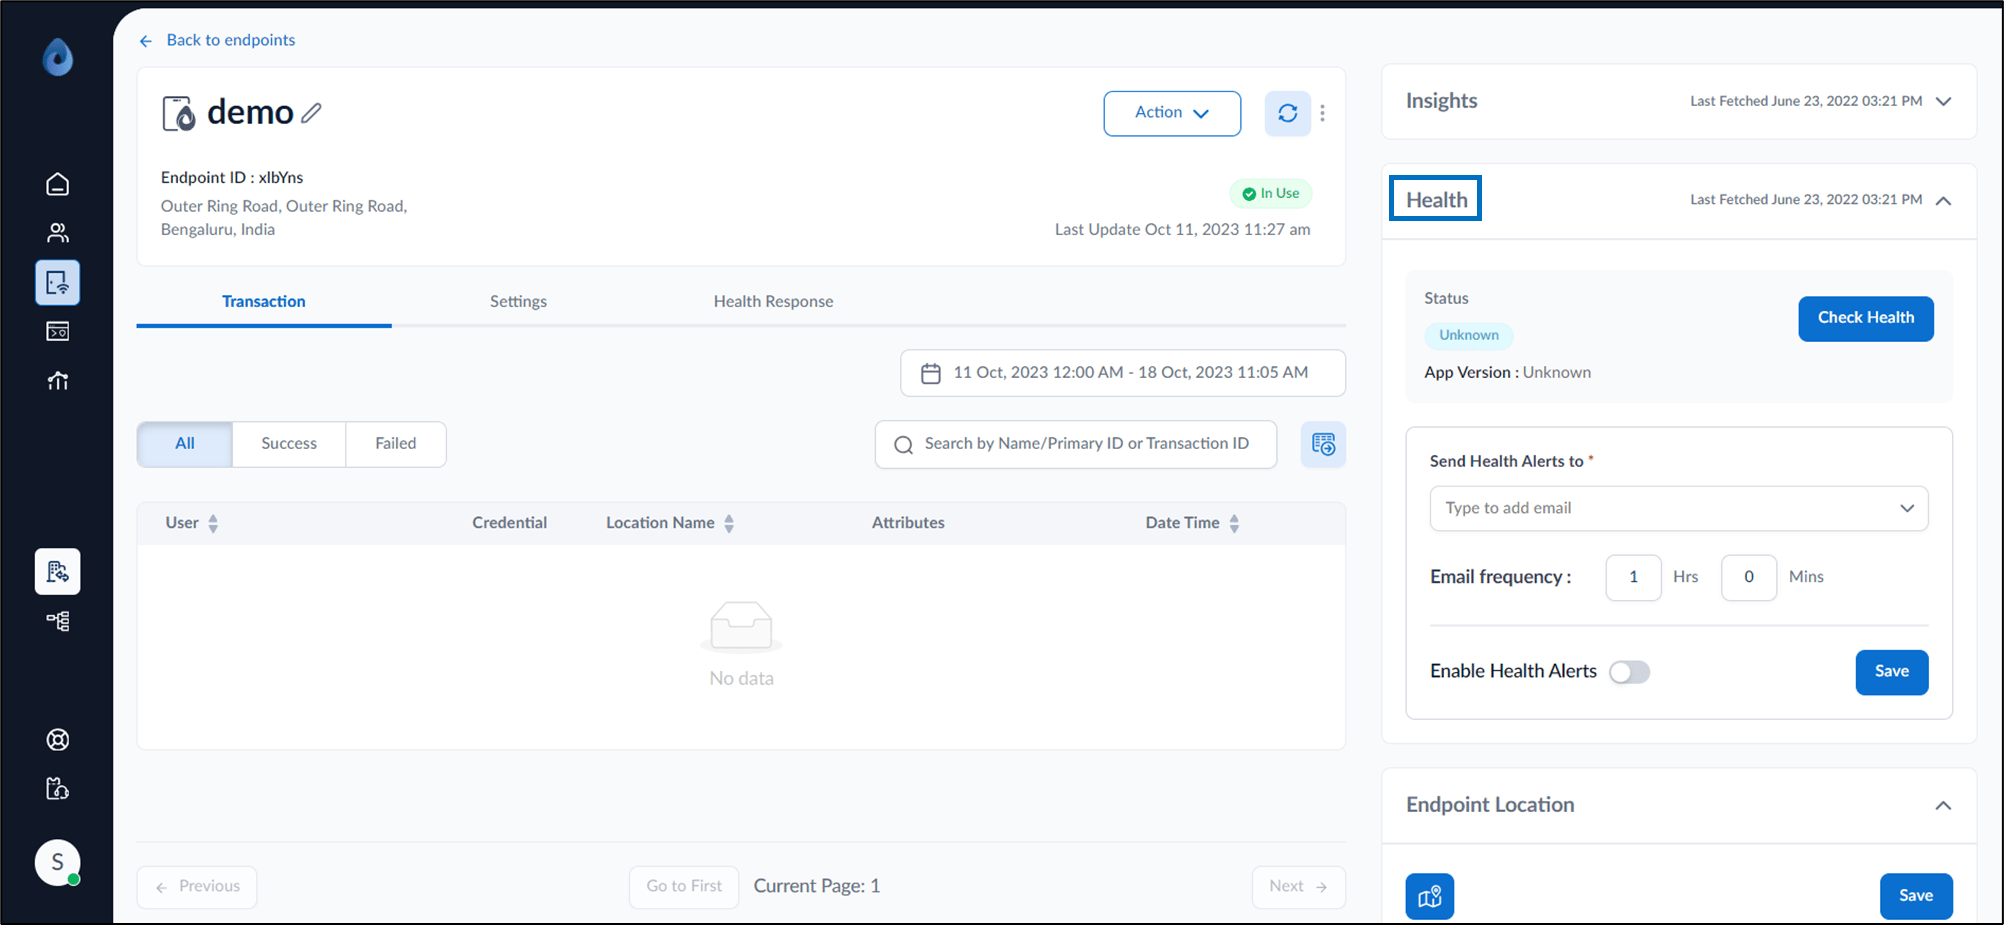Click the Credential column header
Viewport: 2004px width, 925px height.
click(x=509, y=523)
